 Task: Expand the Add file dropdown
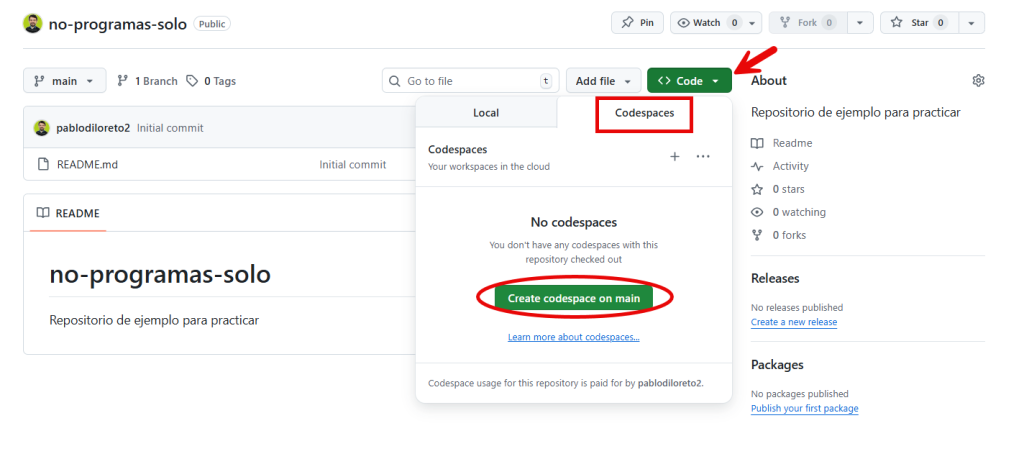[x=603, y=81]
